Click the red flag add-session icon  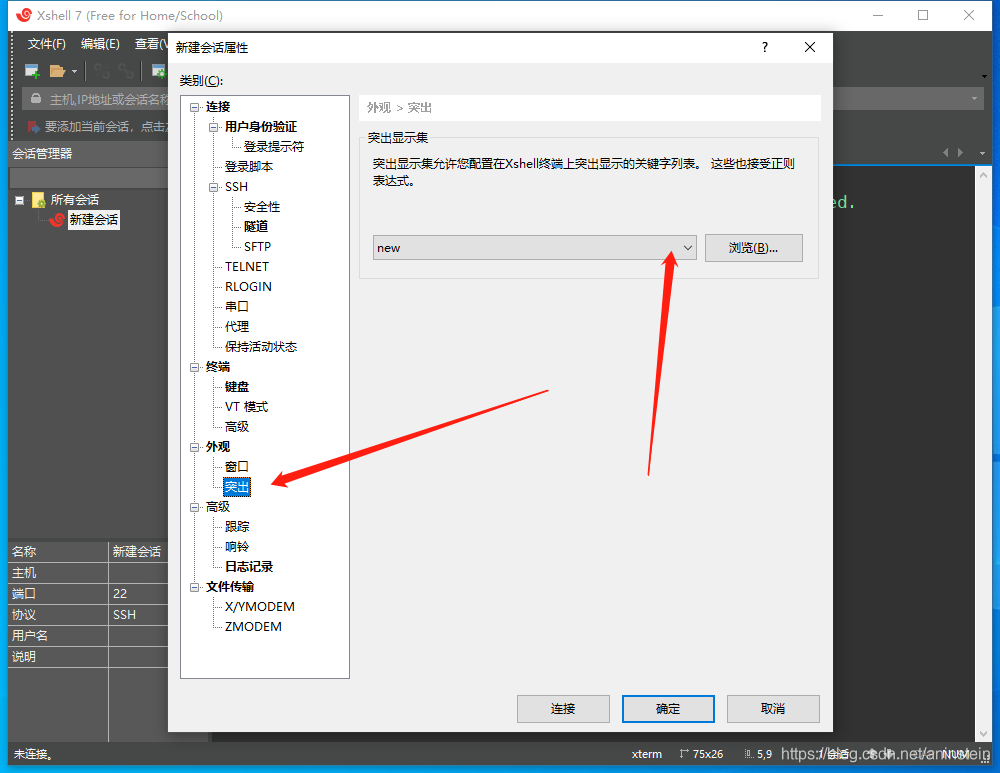coord(33,126)
